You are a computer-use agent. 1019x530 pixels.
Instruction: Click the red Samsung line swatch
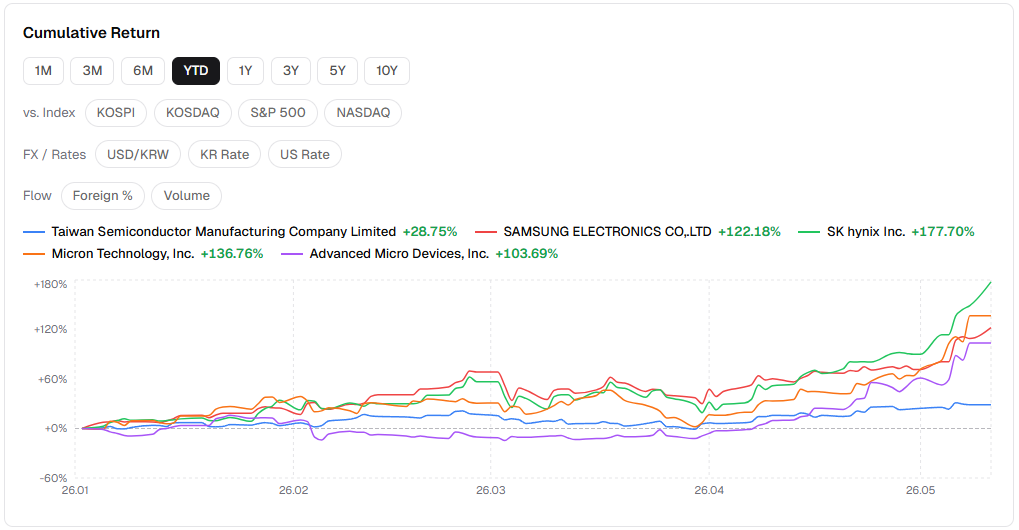[x=485, y=232]
